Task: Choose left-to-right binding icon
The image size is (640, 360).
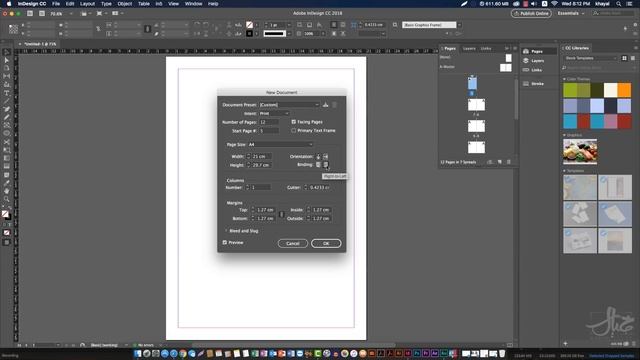Action: [x=318, y=164]
